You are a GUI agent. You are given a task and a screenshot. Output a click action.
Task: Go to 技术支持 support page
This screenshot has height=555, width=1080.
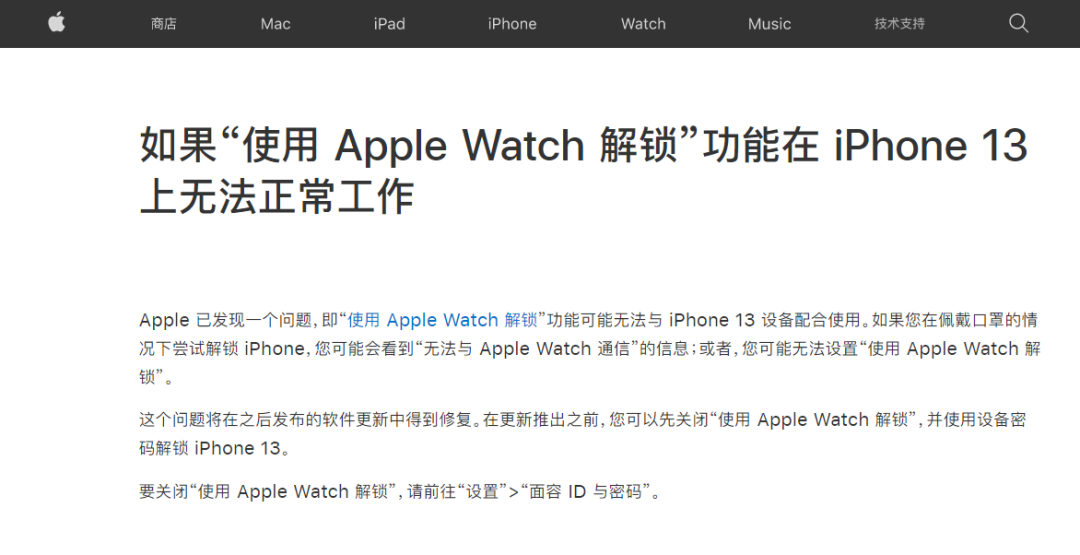pyautogui.click(x=900, y=23)
